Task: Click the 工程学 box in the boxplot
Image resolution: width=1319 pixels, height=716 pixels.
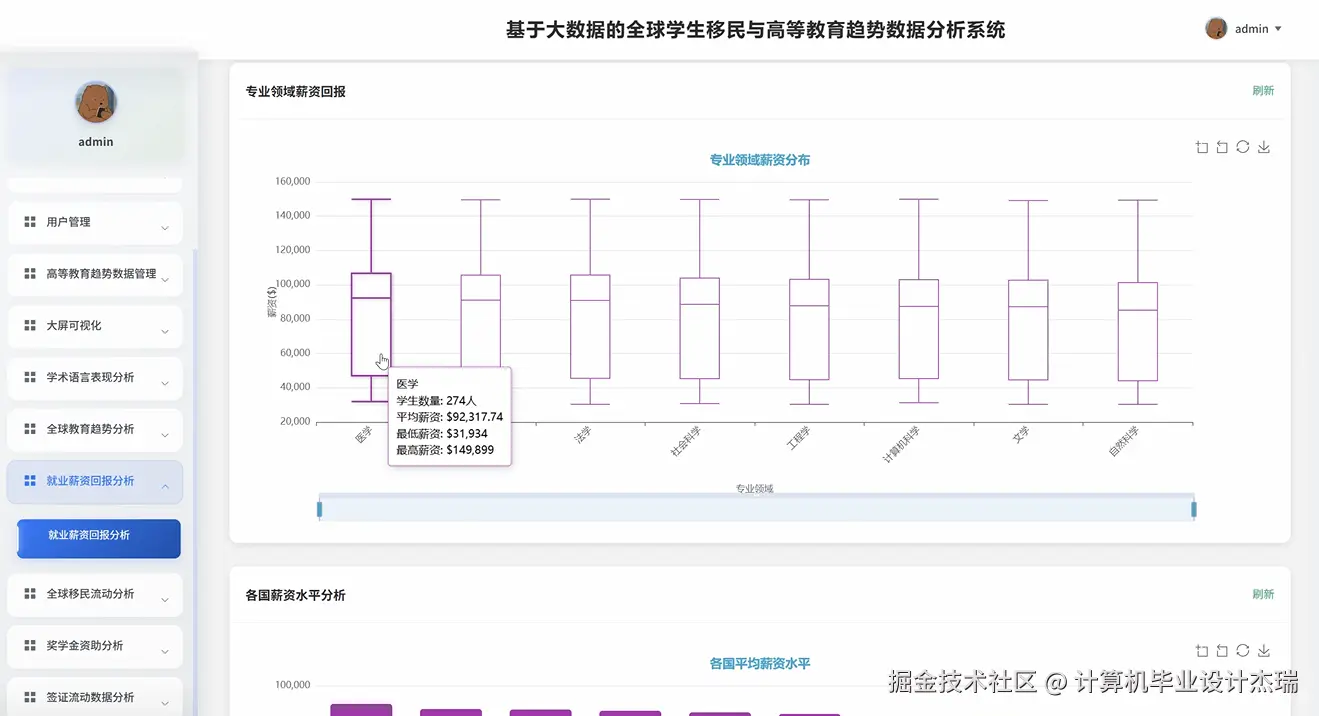Action: (x=809, y=329)
